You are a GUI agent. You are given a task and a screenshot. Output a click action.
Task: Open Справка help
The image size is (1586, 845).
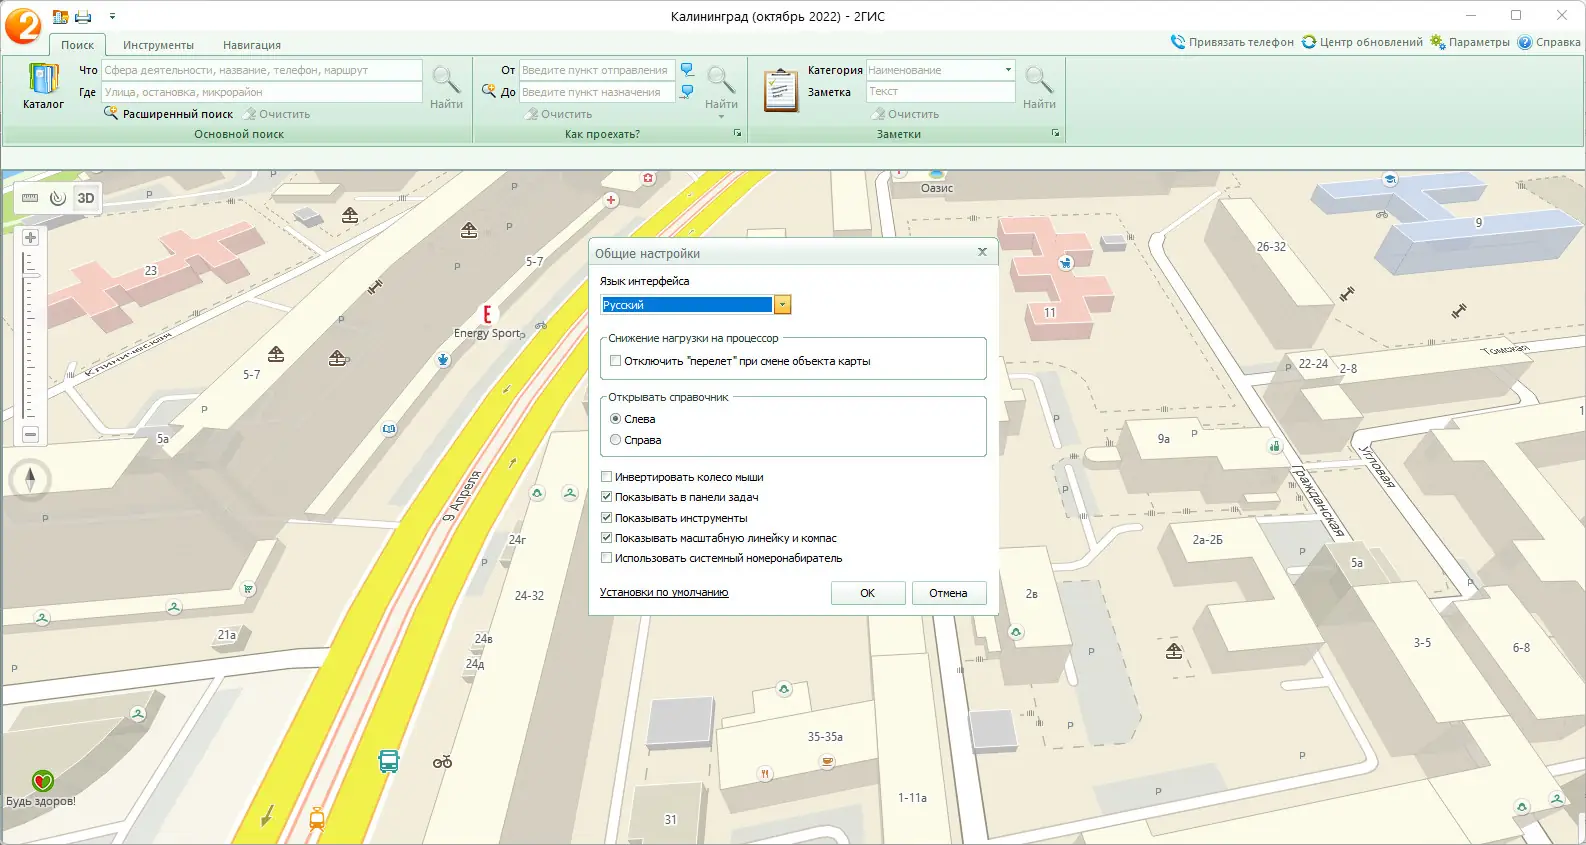(1548, 42)
